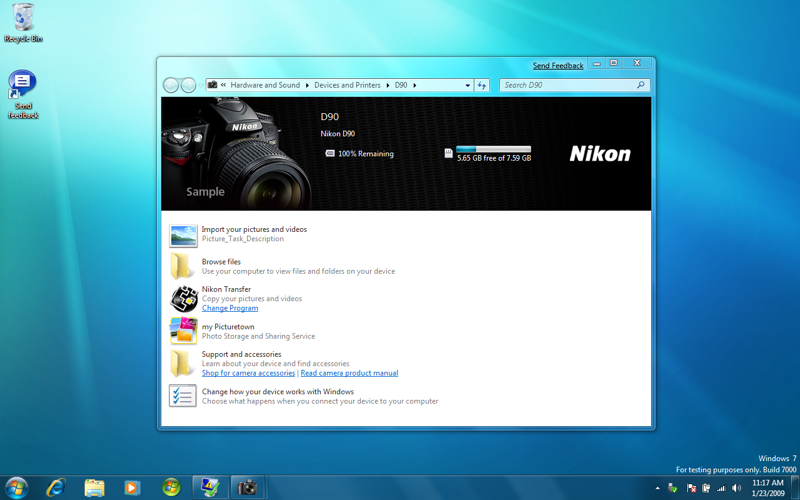
Task: Select the D90 breadcrumb segment
Action: pos(401,85)
